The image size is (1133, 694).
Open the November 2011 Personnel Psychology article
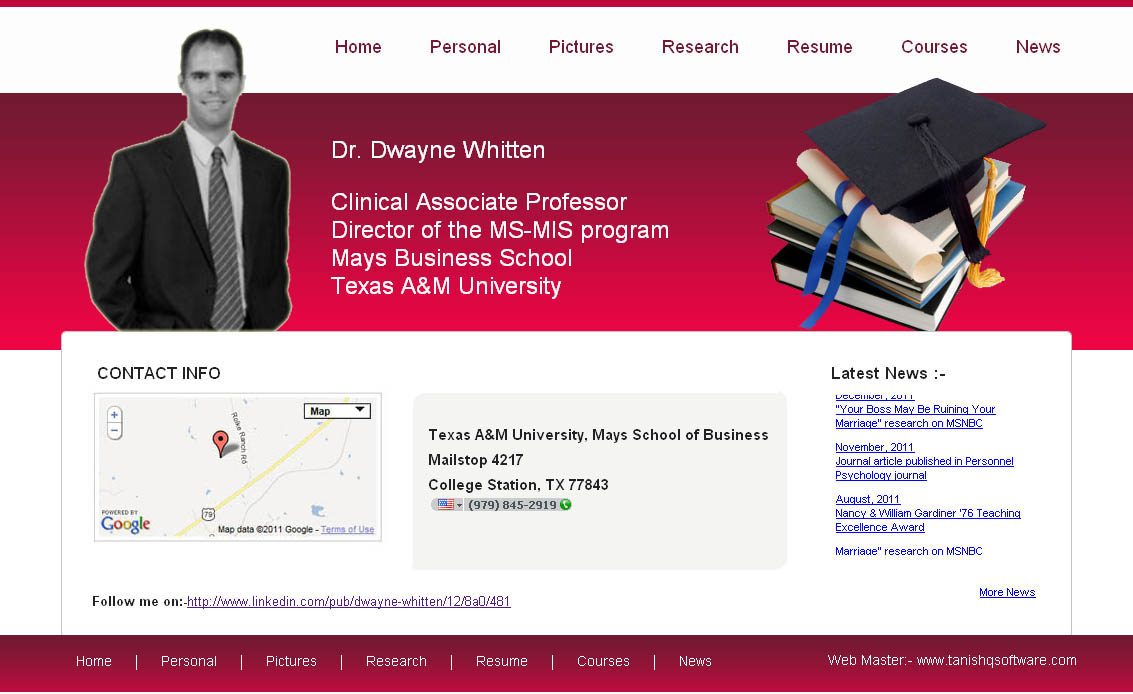pos(924,468)
